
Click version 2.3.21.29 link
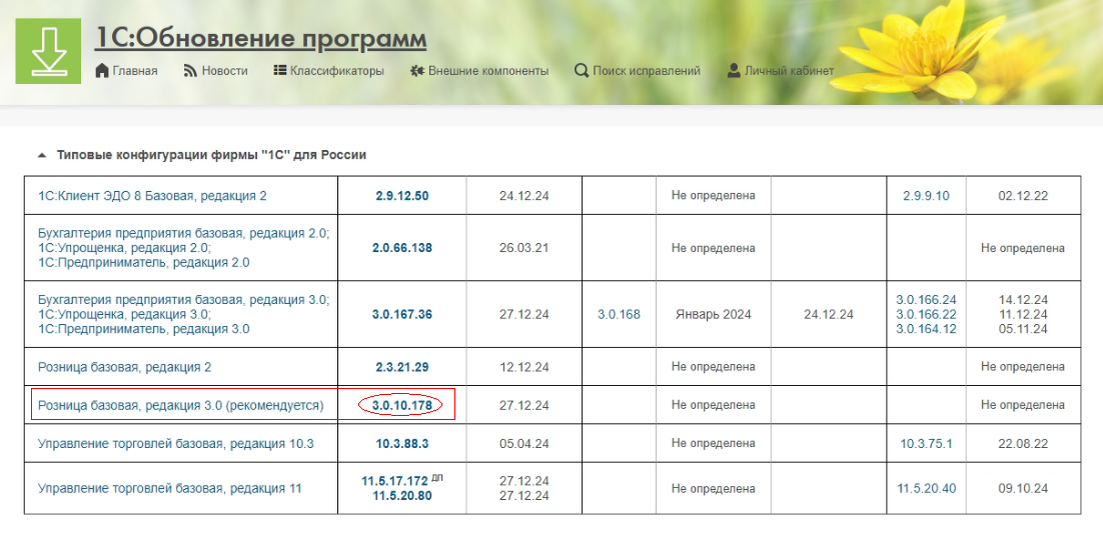[x=402, y=367]
